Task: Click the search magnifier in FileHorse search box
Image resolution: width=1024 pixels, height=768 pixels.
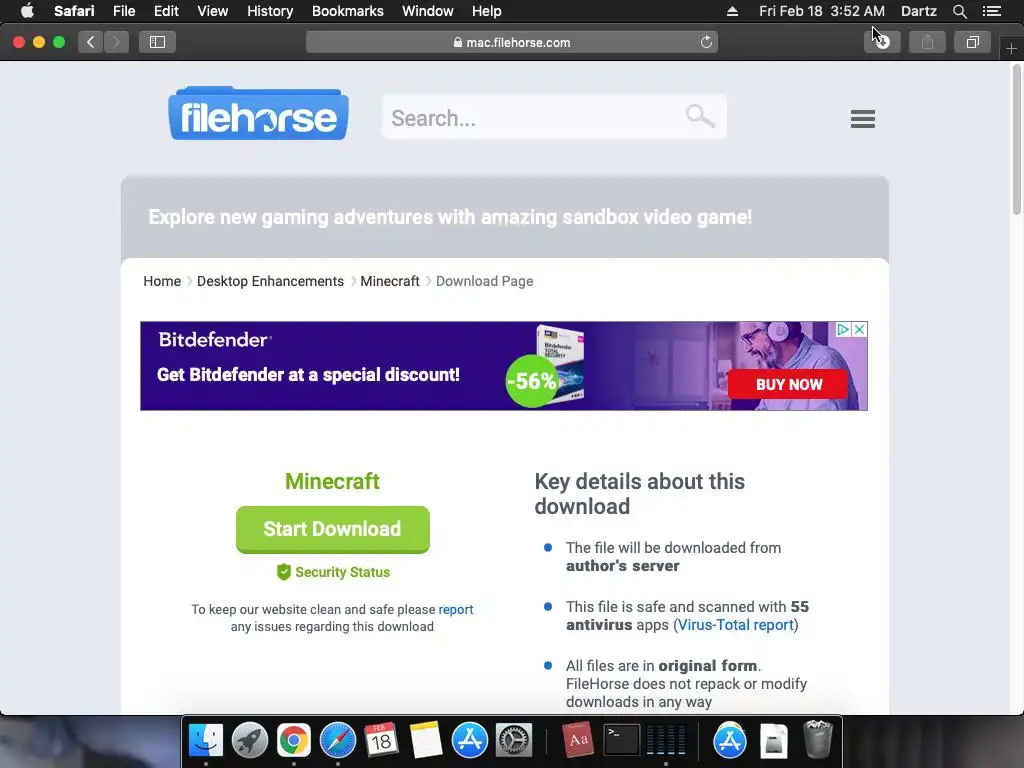Action: click(x=700, y=116)
